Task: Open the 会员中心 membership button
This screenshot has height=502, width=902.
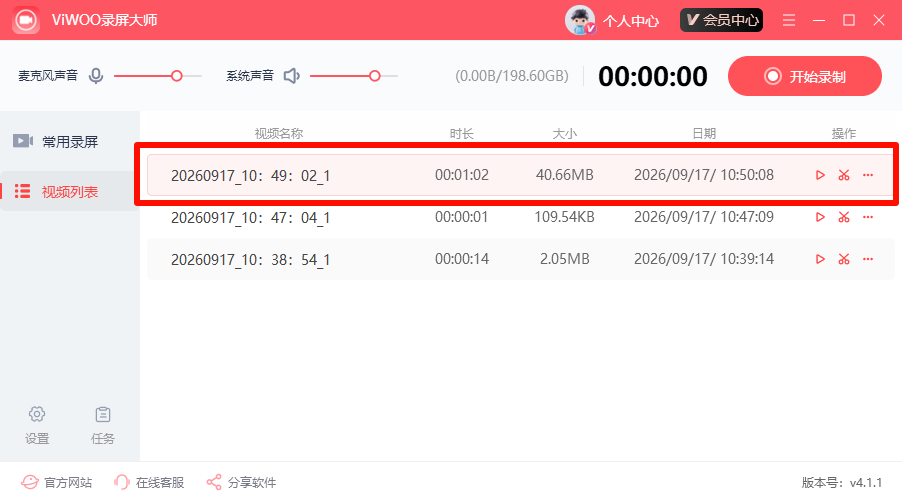Action: pyautogui.click(x=721, y=20)
